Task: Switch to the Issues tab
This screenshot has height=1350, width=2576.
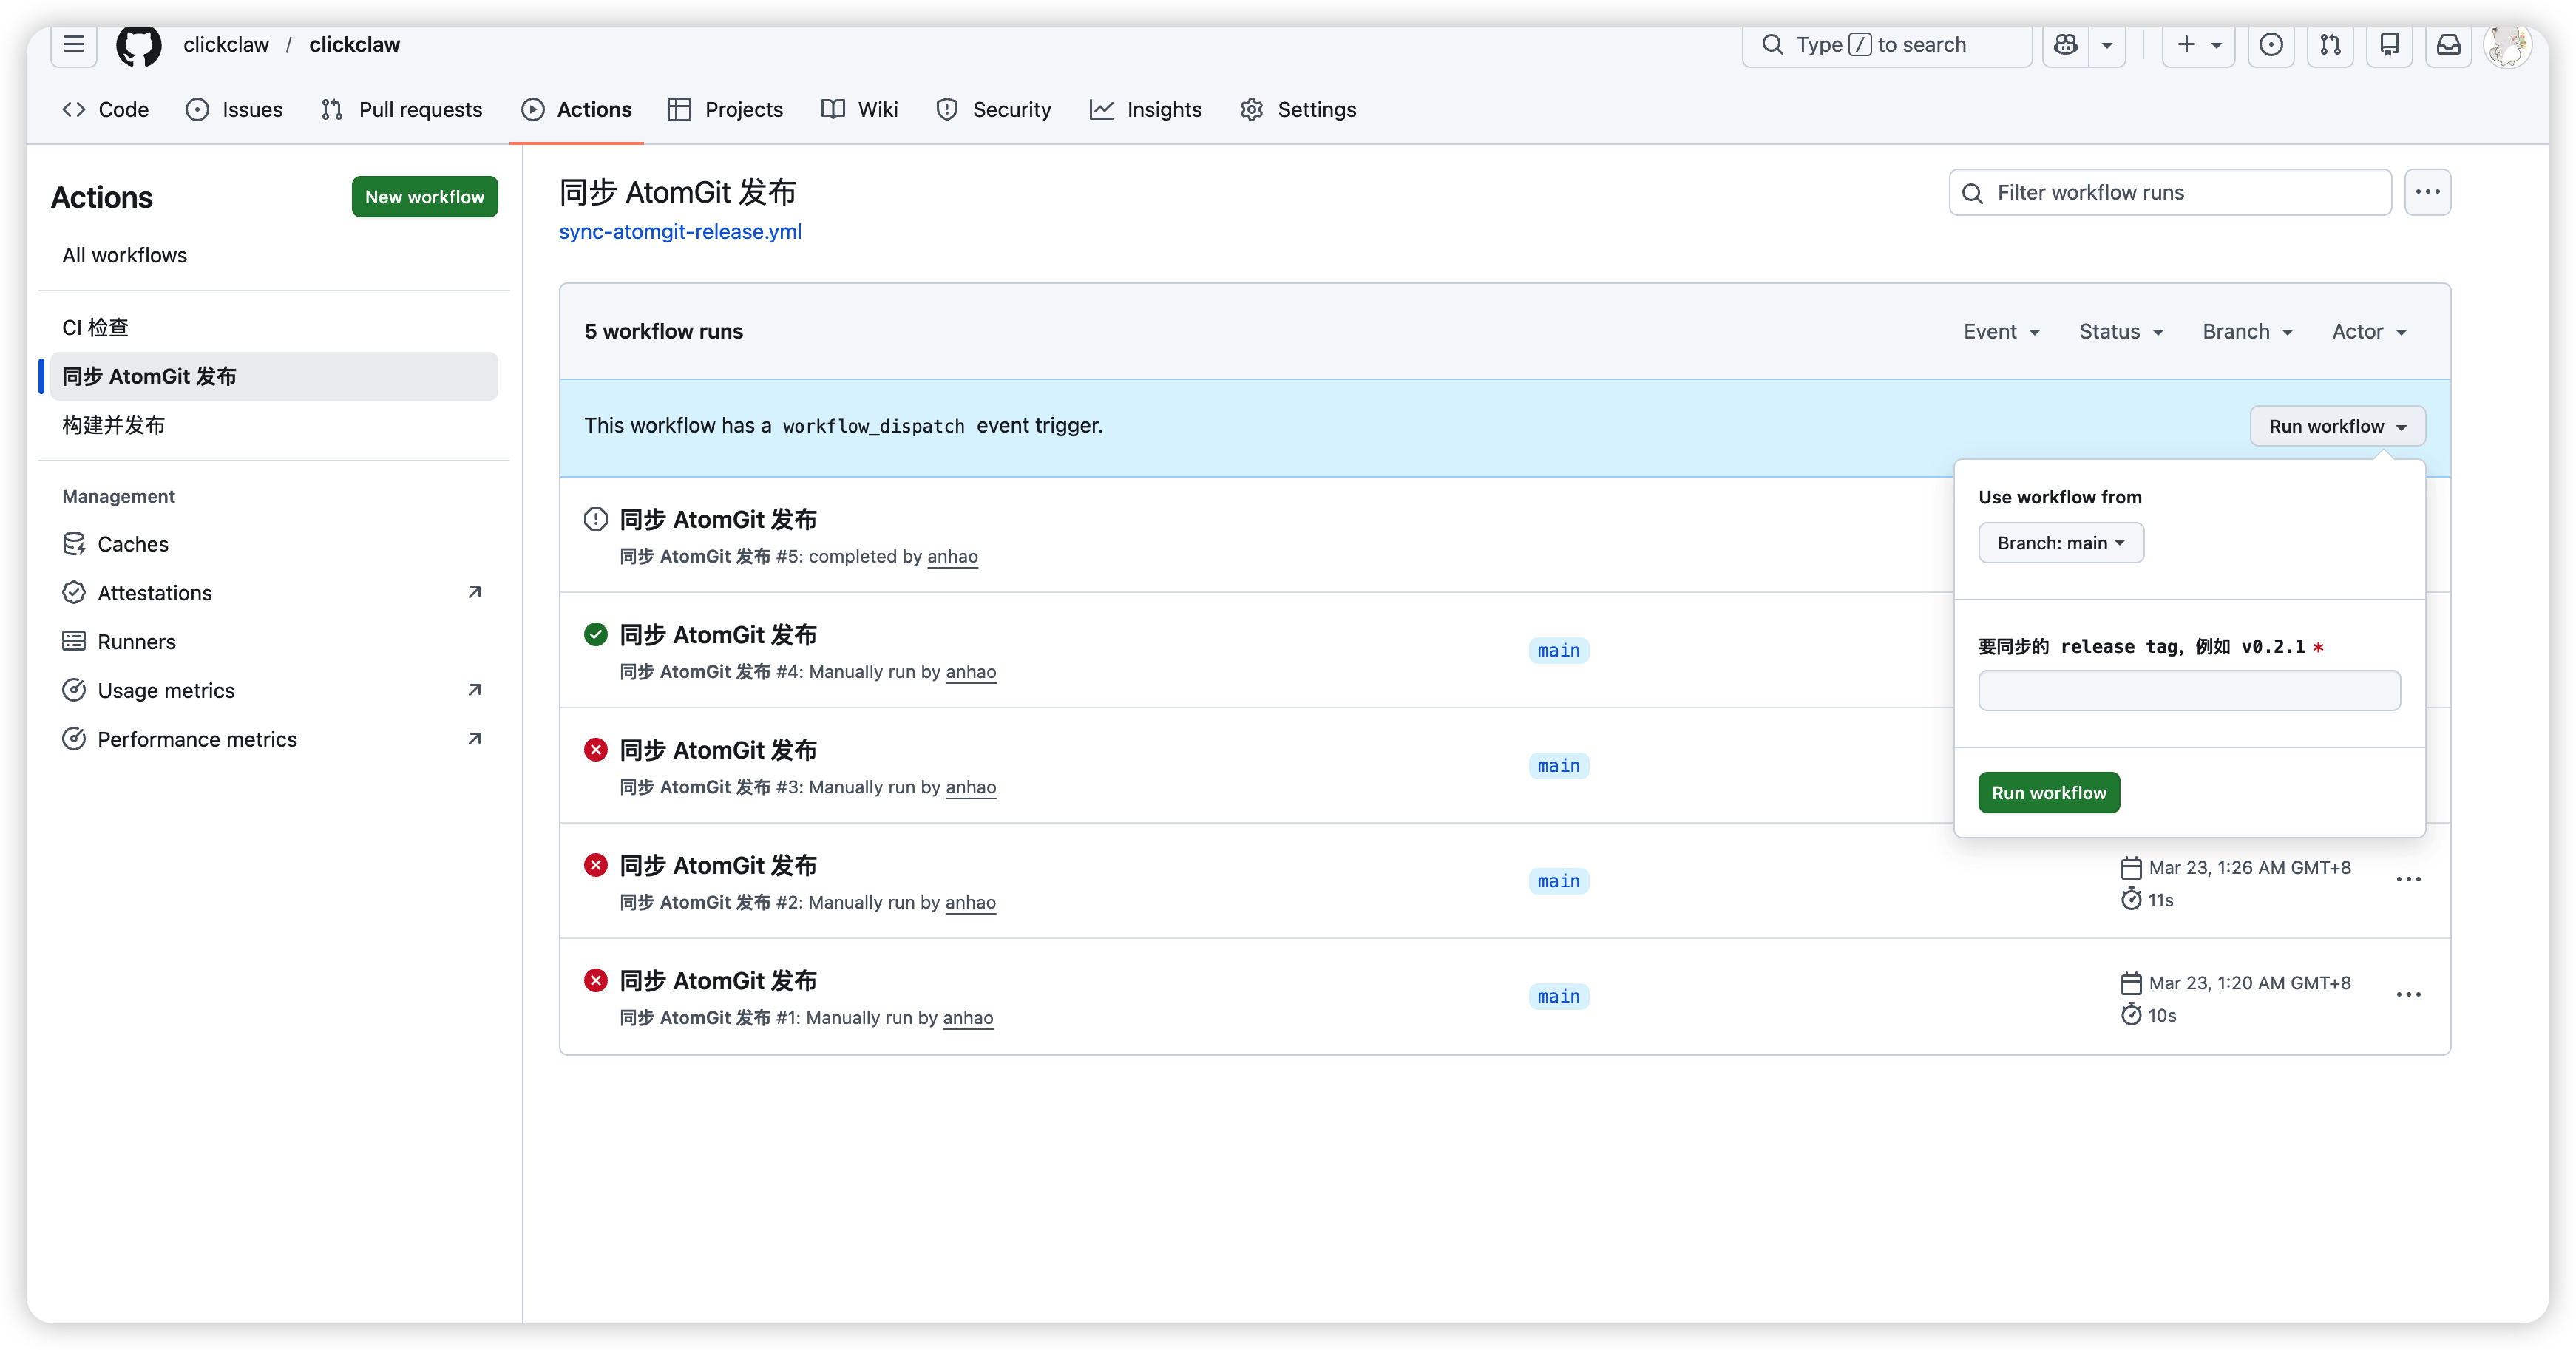Action: coord(235,110)
